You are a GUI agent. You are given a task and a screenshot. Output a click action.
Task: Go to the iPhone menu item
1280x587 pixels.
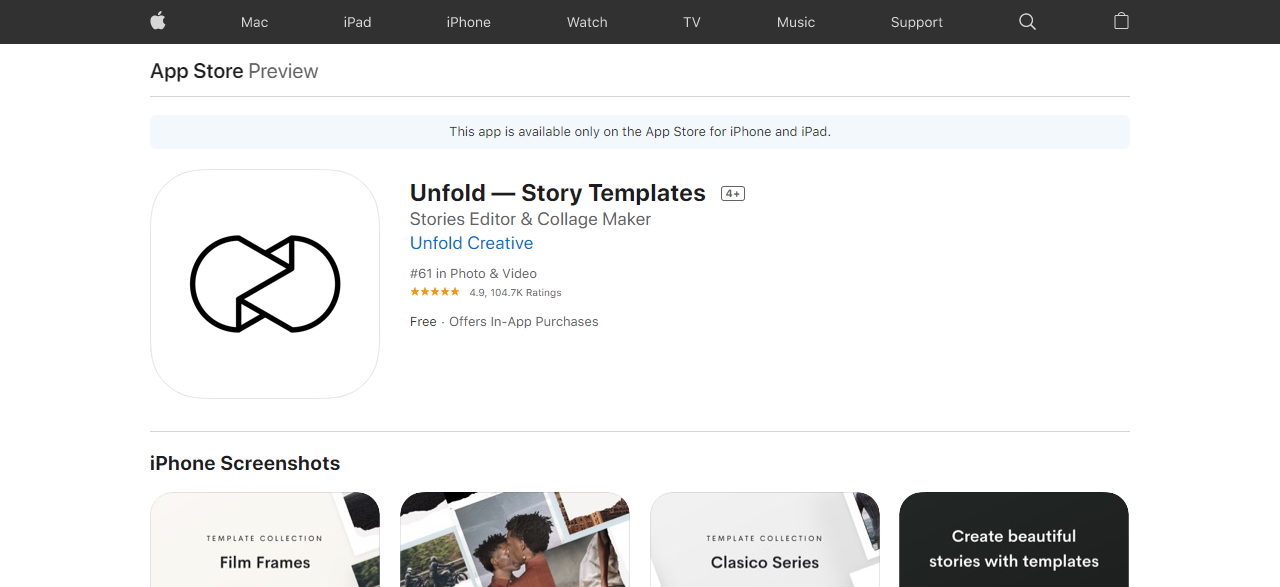tap(468, 22)
